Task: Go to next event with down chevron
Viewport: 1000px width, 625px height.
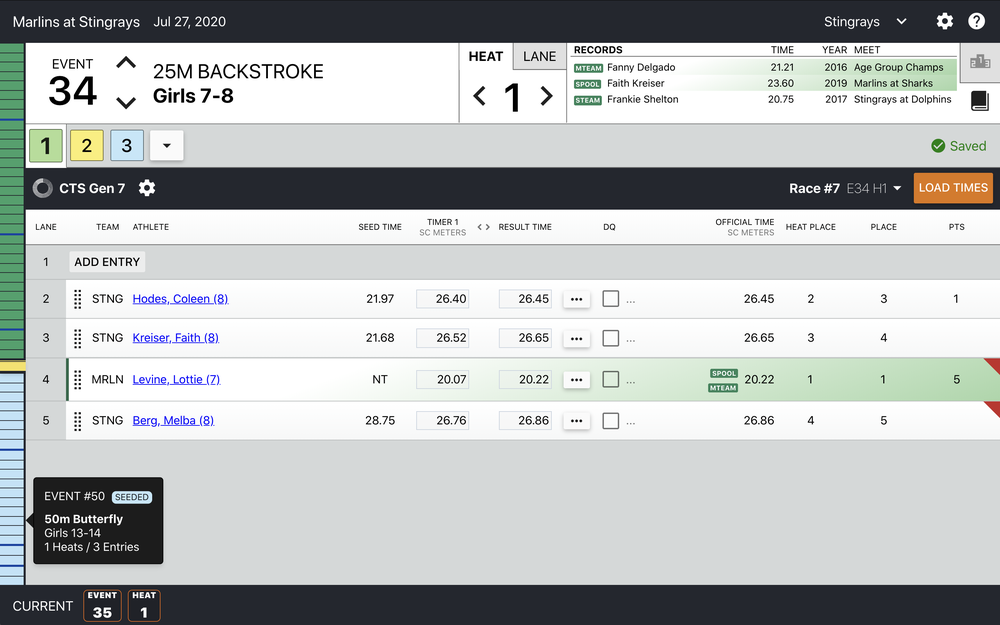Action: (x=126, y=102)
